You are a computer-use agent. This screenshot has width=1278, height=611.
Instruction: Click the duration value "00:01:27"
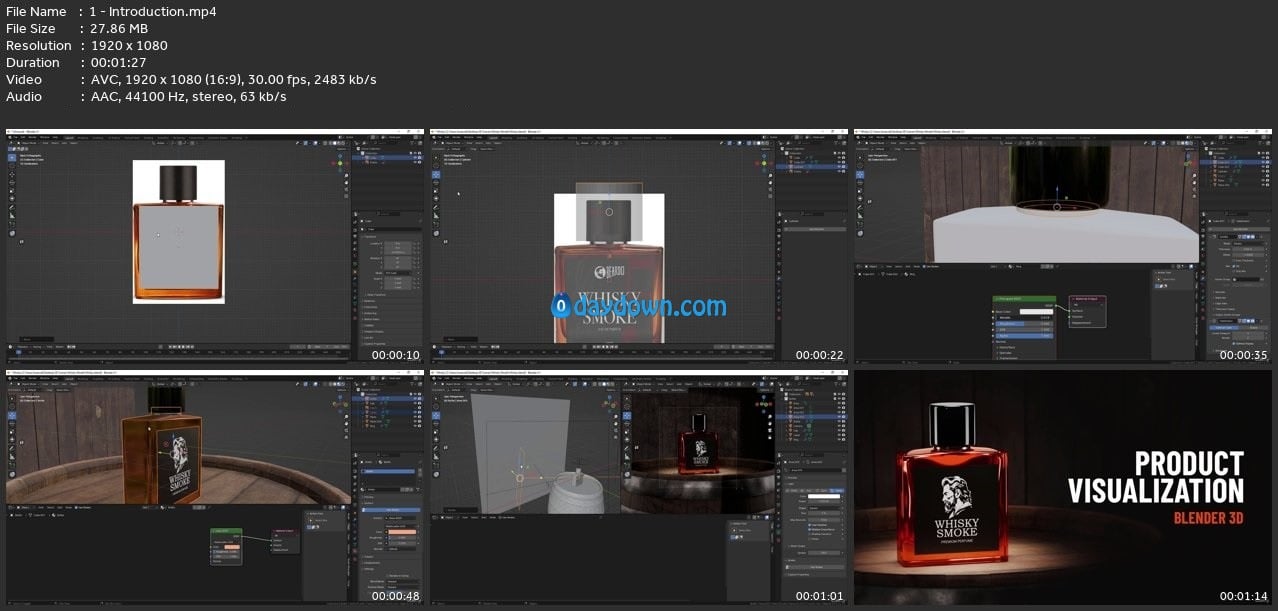coord(121,63)
